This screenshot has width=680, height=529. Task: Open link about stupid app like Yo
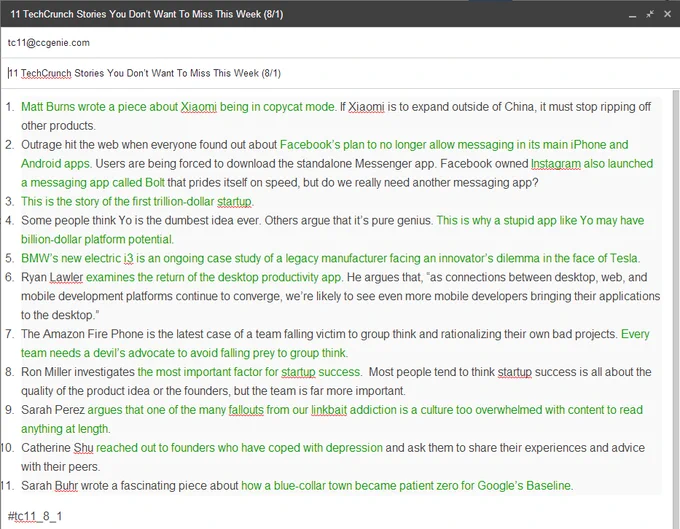tap(540, 220)
